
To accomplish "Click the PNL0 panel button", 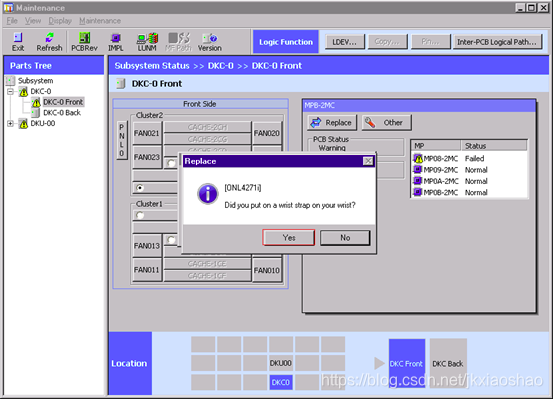I will point(122,140).
